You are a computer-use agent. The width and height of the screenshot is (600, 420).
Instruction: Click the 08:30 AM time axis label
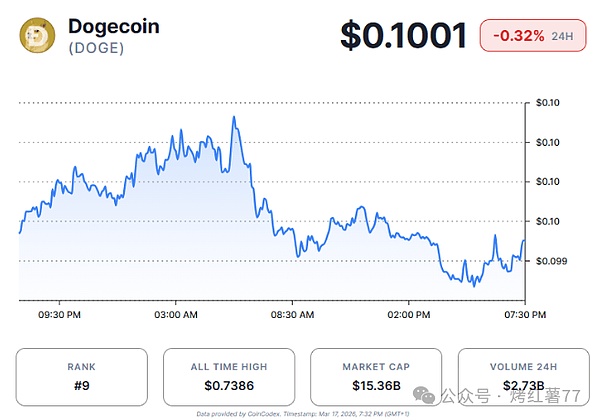[294, 314]
